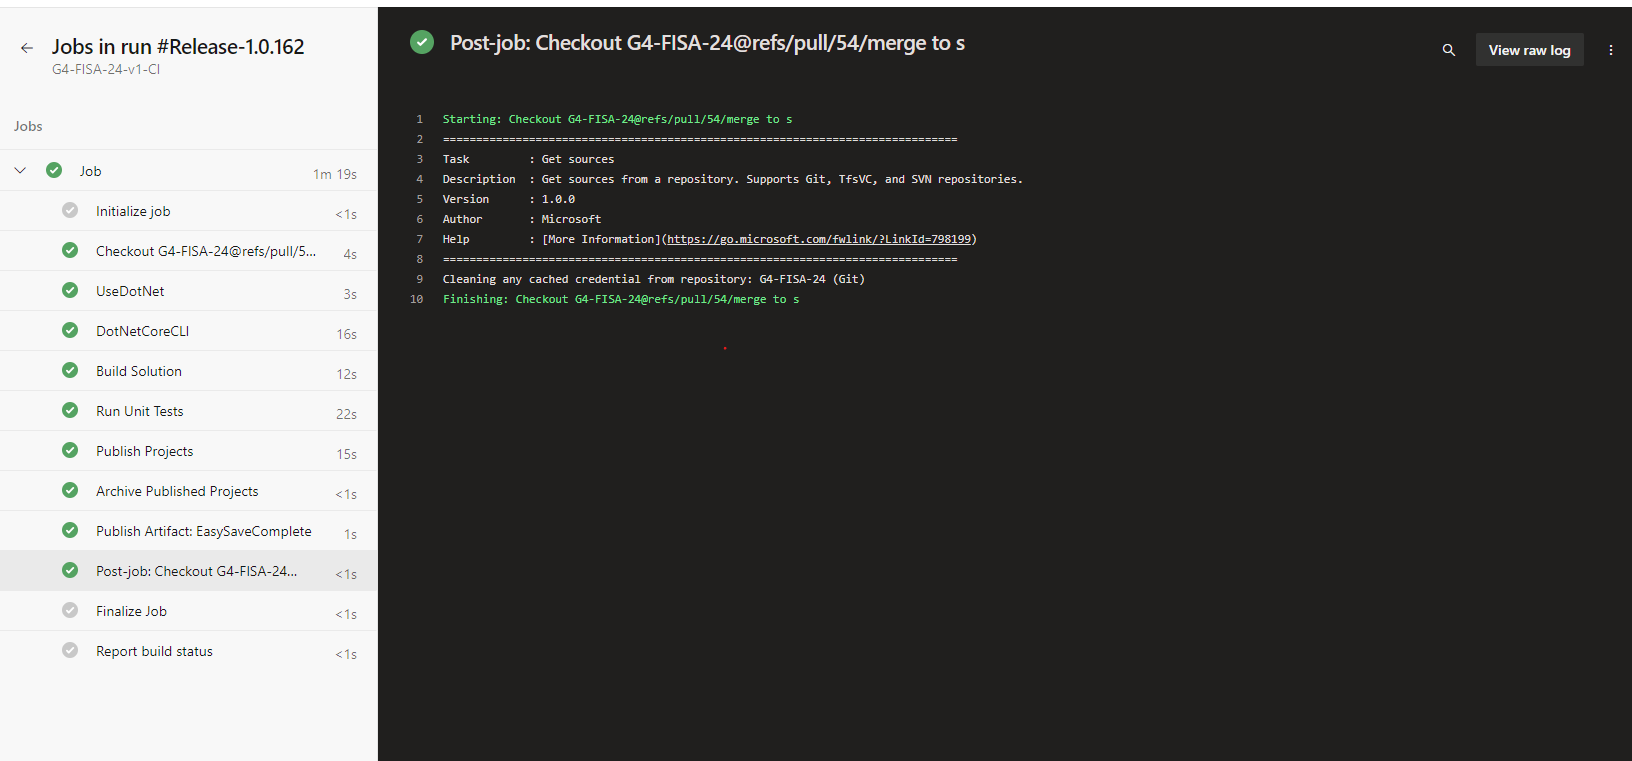Image resolution: width=1632 pixels, height=761 pixels.
Task: Open the DotNetCoreCLI step log
Action: [142, 331]
